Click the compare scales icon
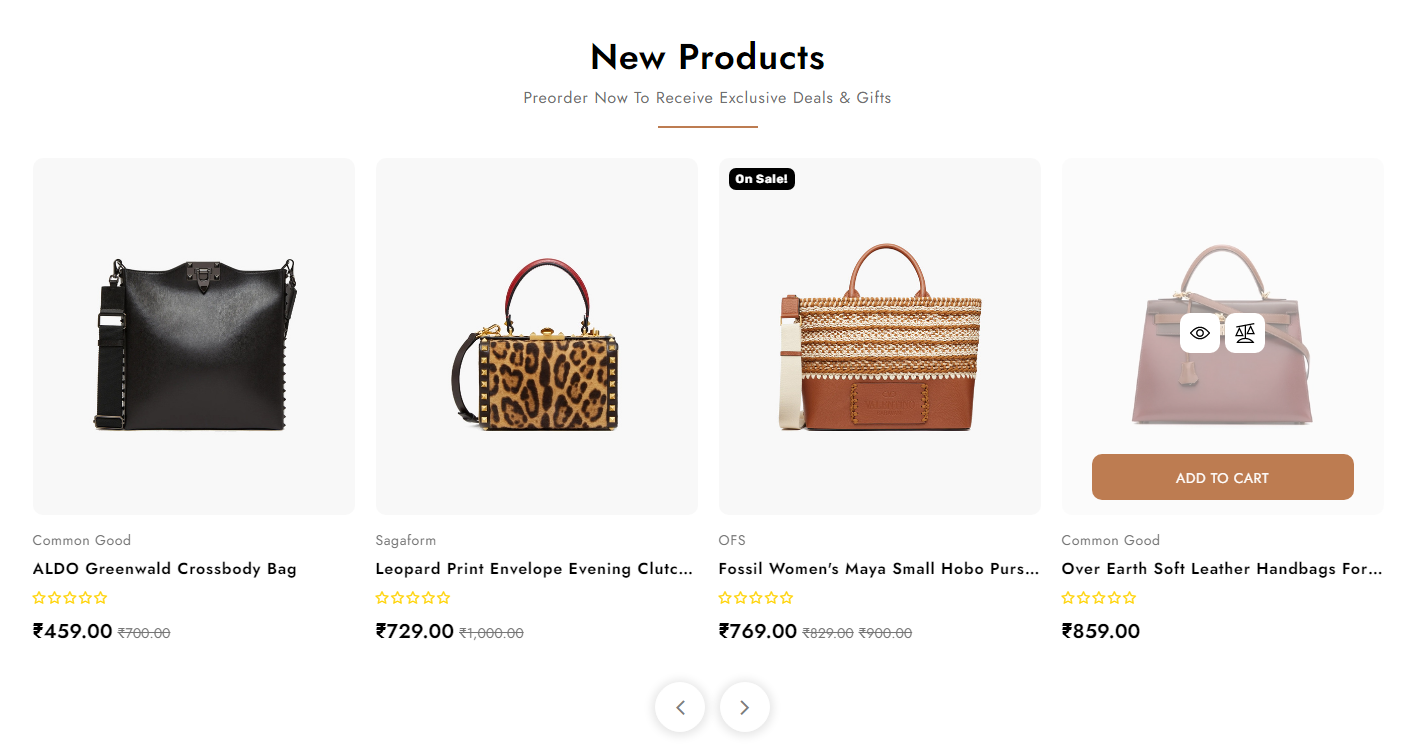This screenshot has height=751, width=1419. click(1245, 333)
